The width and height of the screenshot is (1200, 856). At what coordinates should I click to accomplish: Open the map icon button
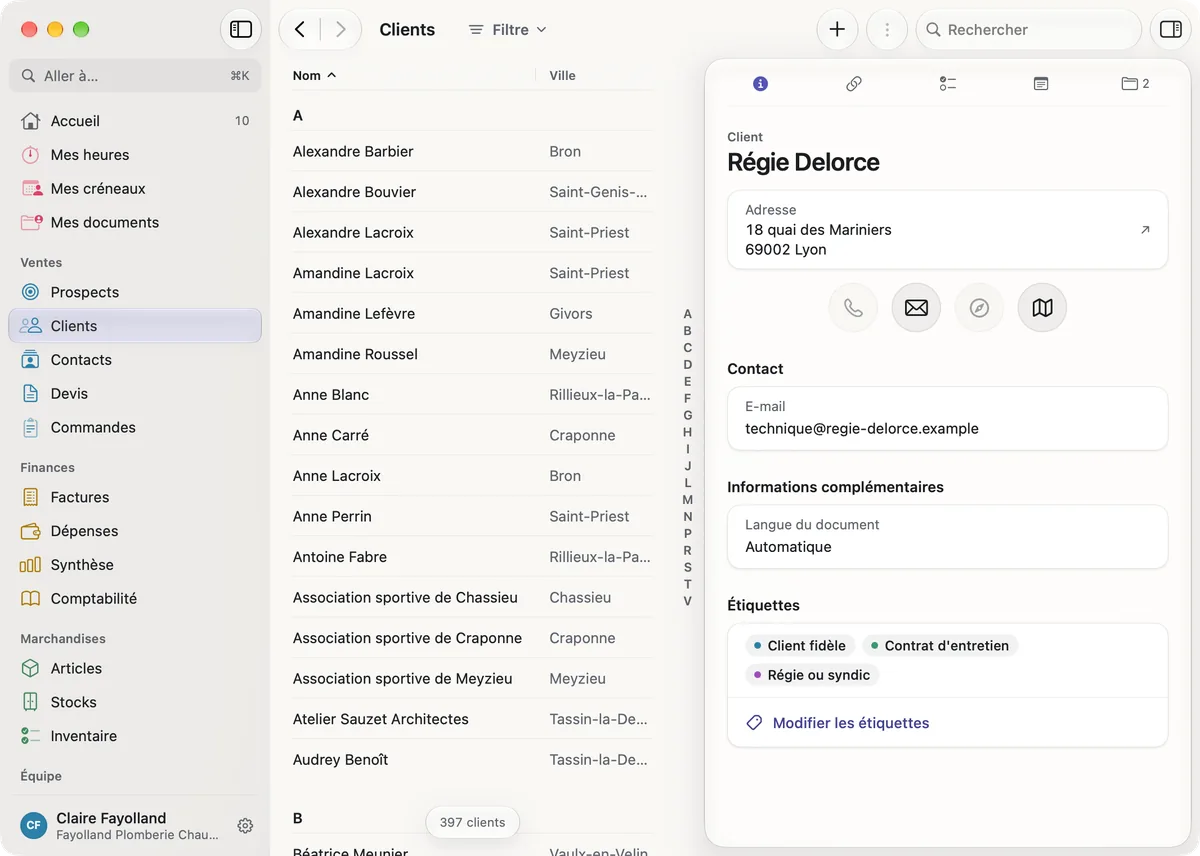coord(1042,308)
